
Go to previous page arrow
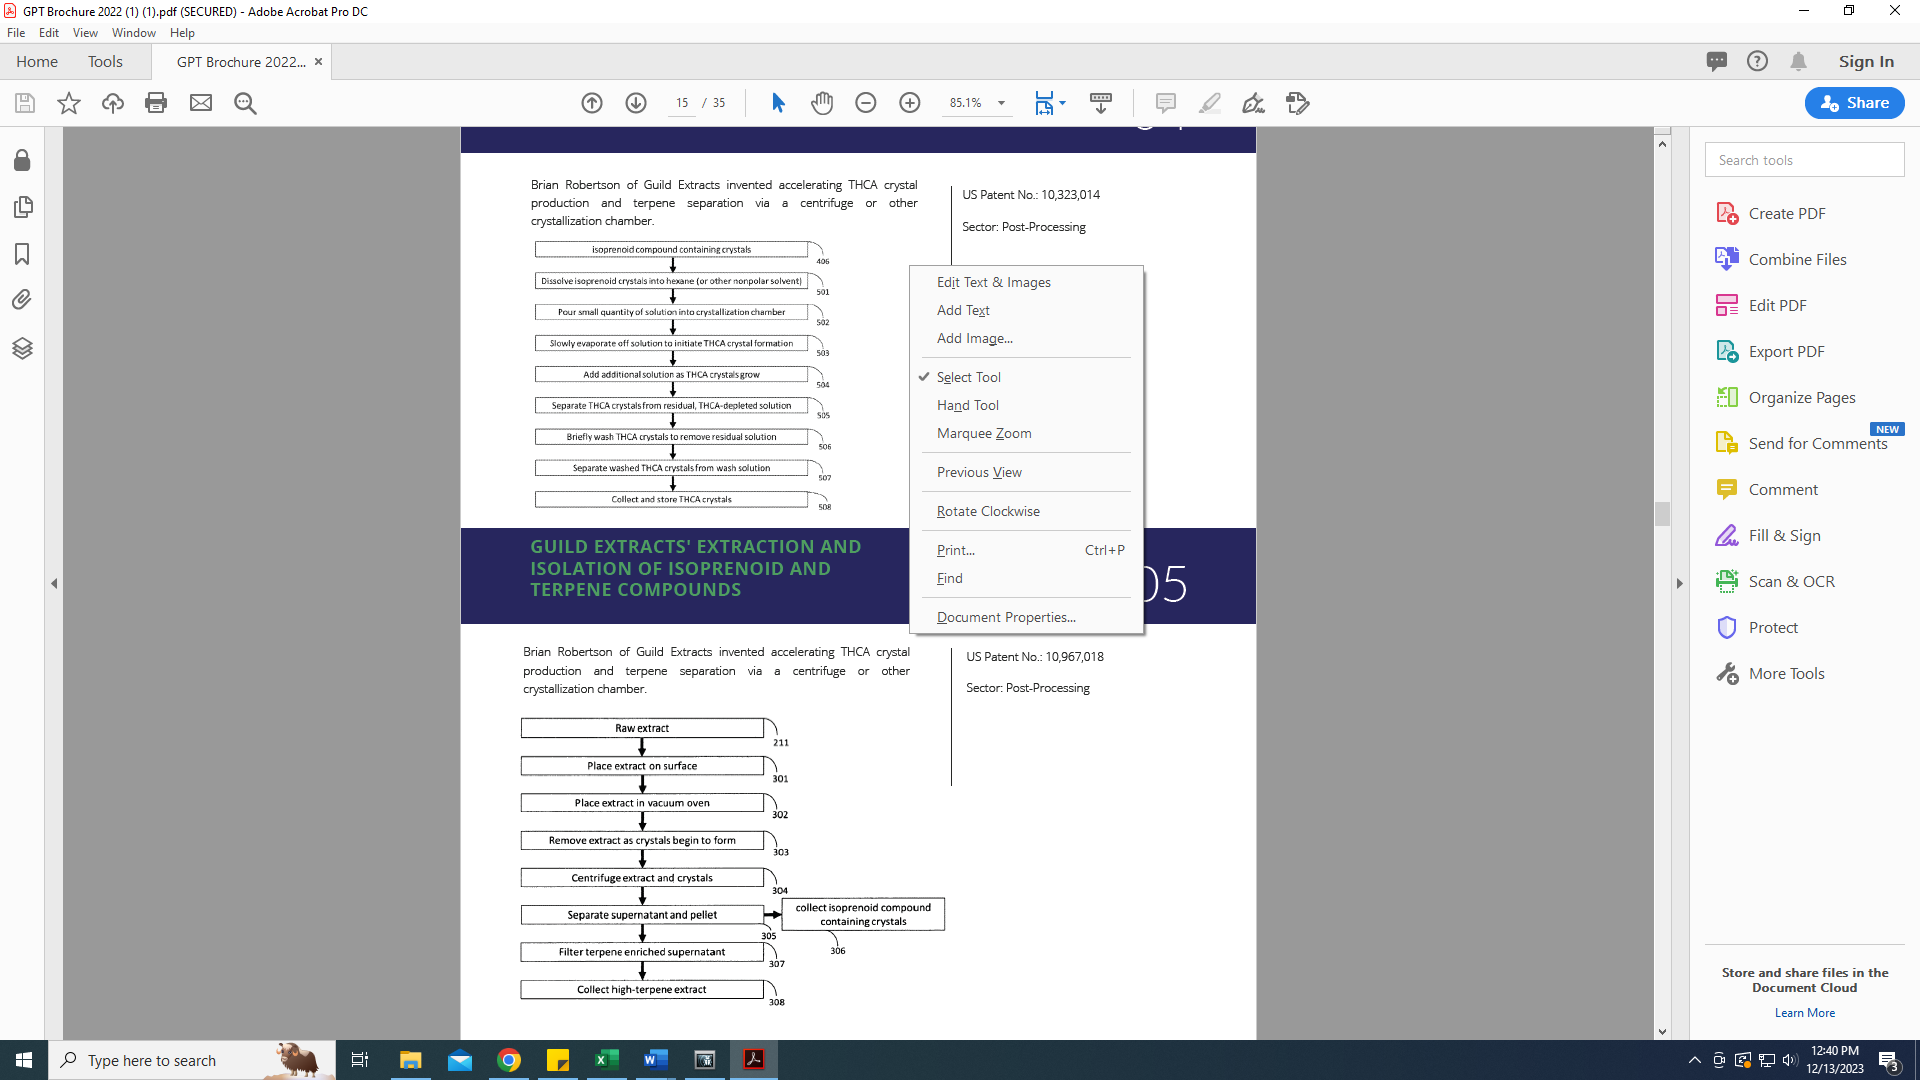(x=592, y=103)
